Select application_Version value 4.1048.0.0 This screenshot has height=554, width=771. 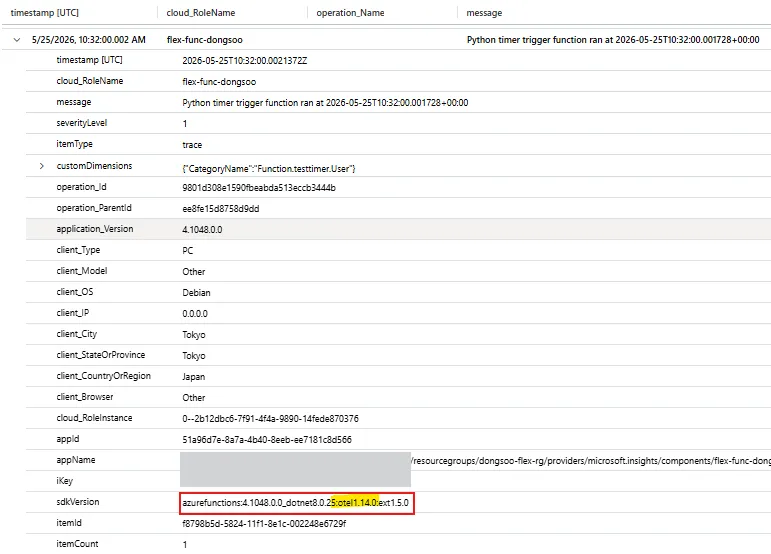coord(202,230)
